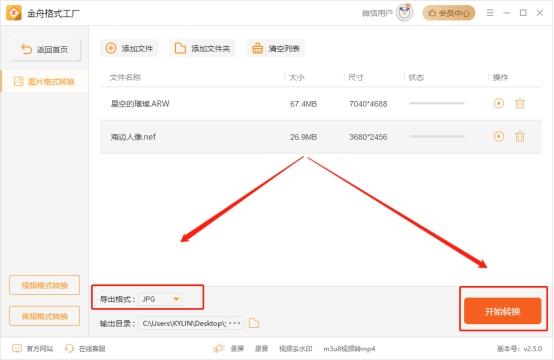
Task: Open 在线客服 support
Action: (x=85, y=349)
